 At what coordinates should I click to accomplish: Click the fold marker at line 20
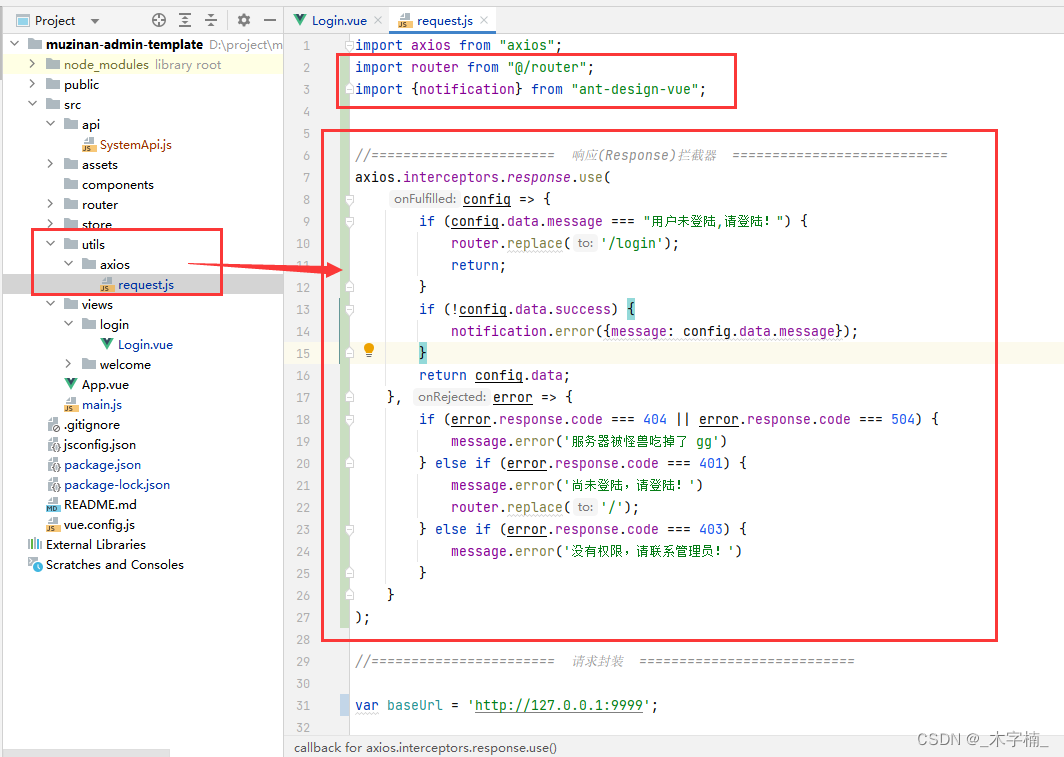349,463
